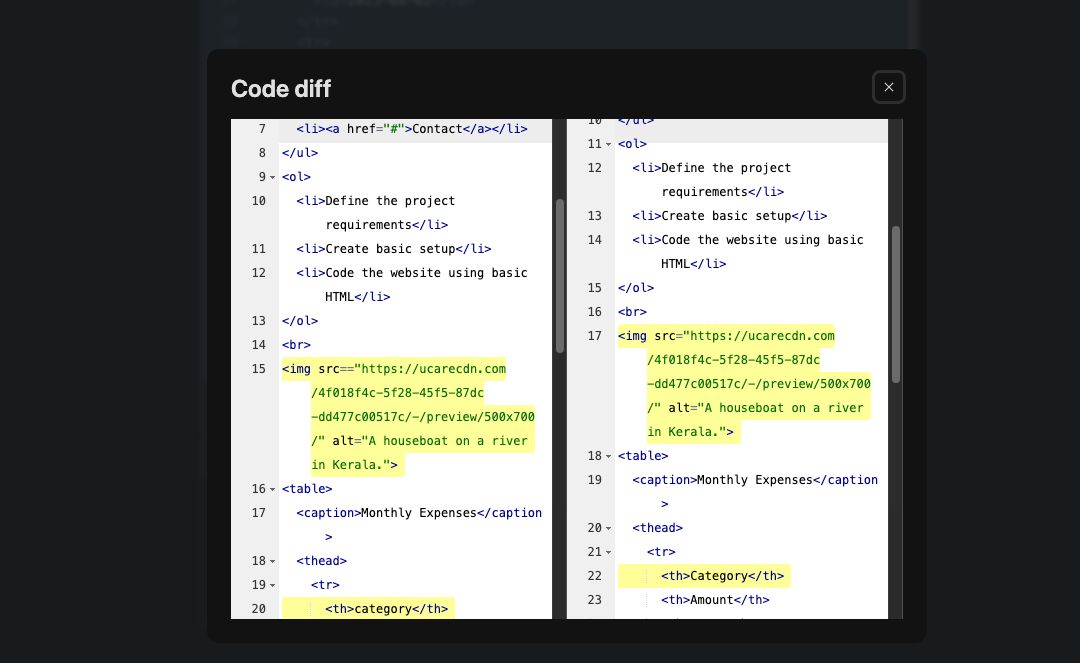The image size is (1080, 663).
Task: Click the br tag on right line 16
Action: (632, 312)
